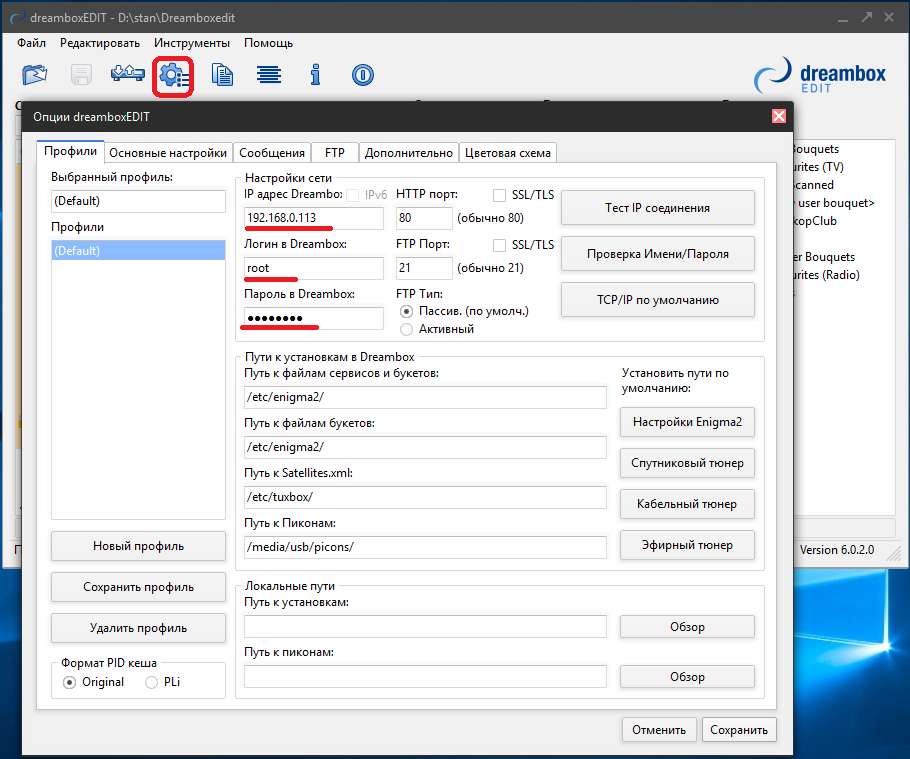
Task: Click TCP/IP по умолчанию button
Action: pyautogui.click(x=658, y=299)
